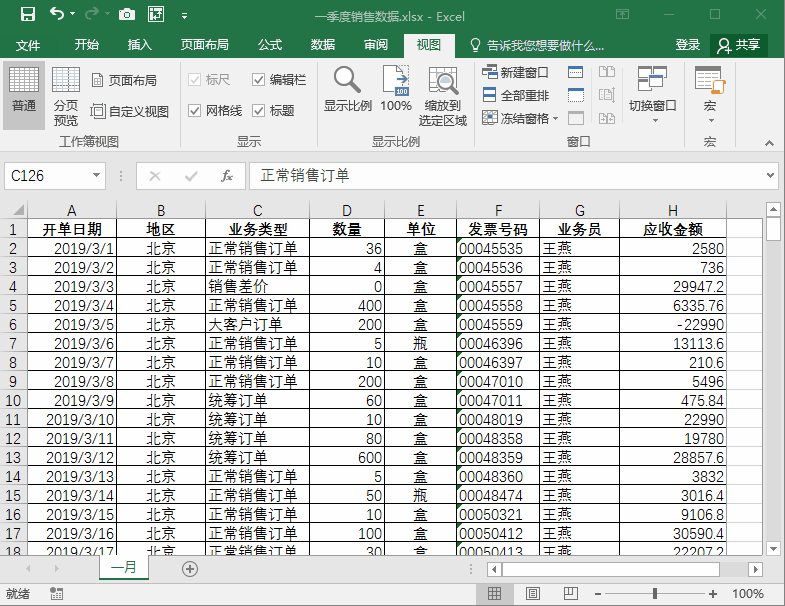The width and height of the screenshot is (785, 606).
Task: Open the New Window command
Action: click(x=516, y=73)
